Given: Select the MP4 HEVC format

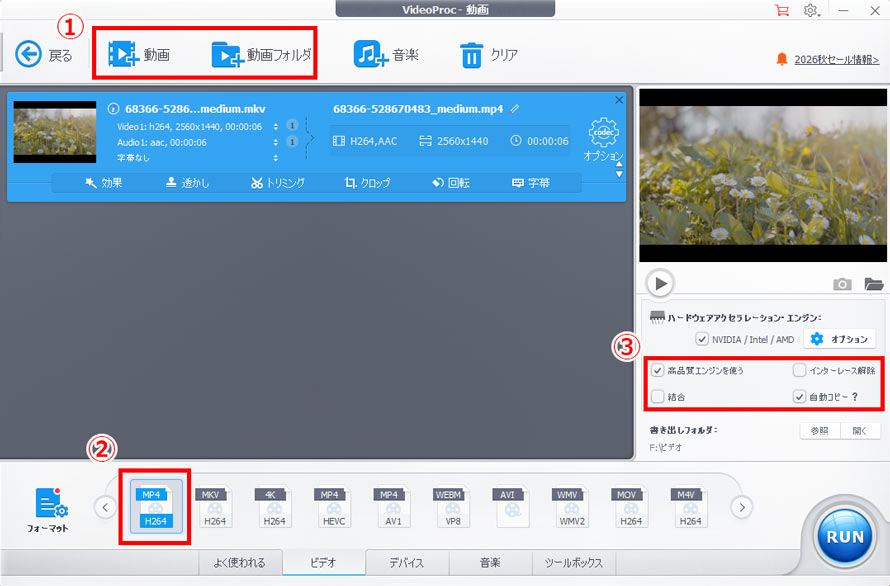Looking at the screenshot, I should coord(333,507).
